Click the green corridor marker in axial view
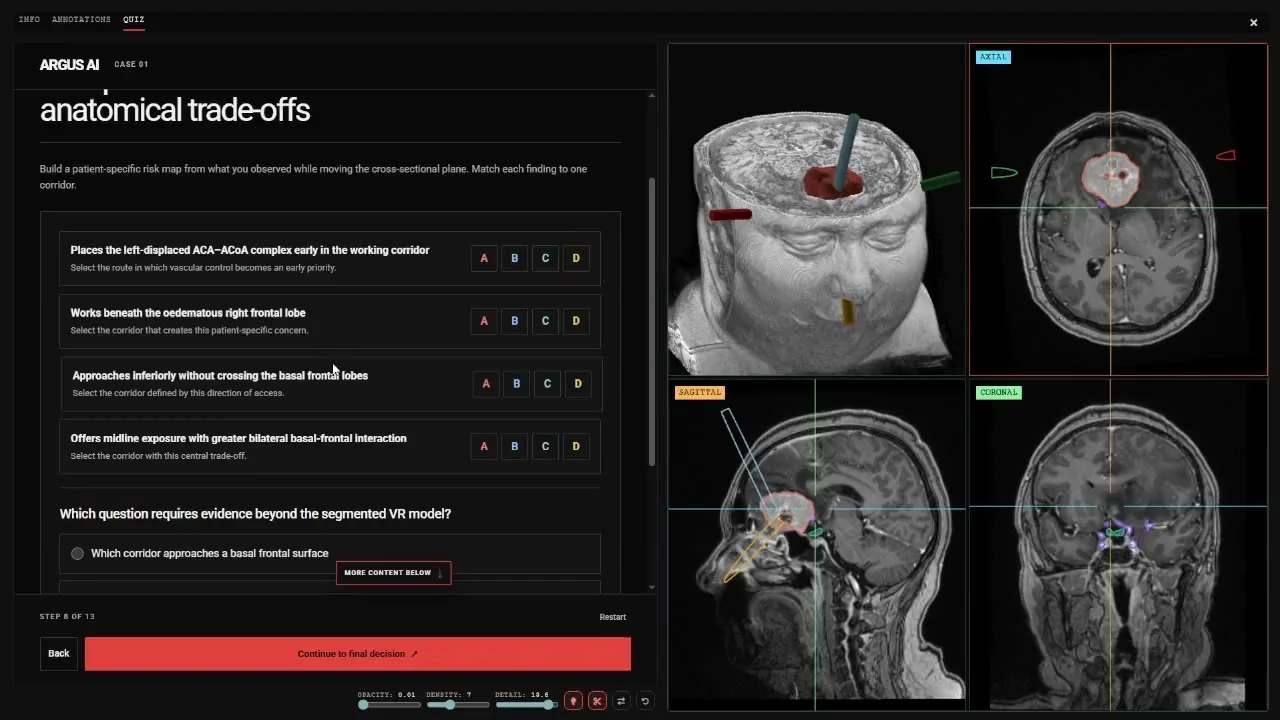 1004,173
